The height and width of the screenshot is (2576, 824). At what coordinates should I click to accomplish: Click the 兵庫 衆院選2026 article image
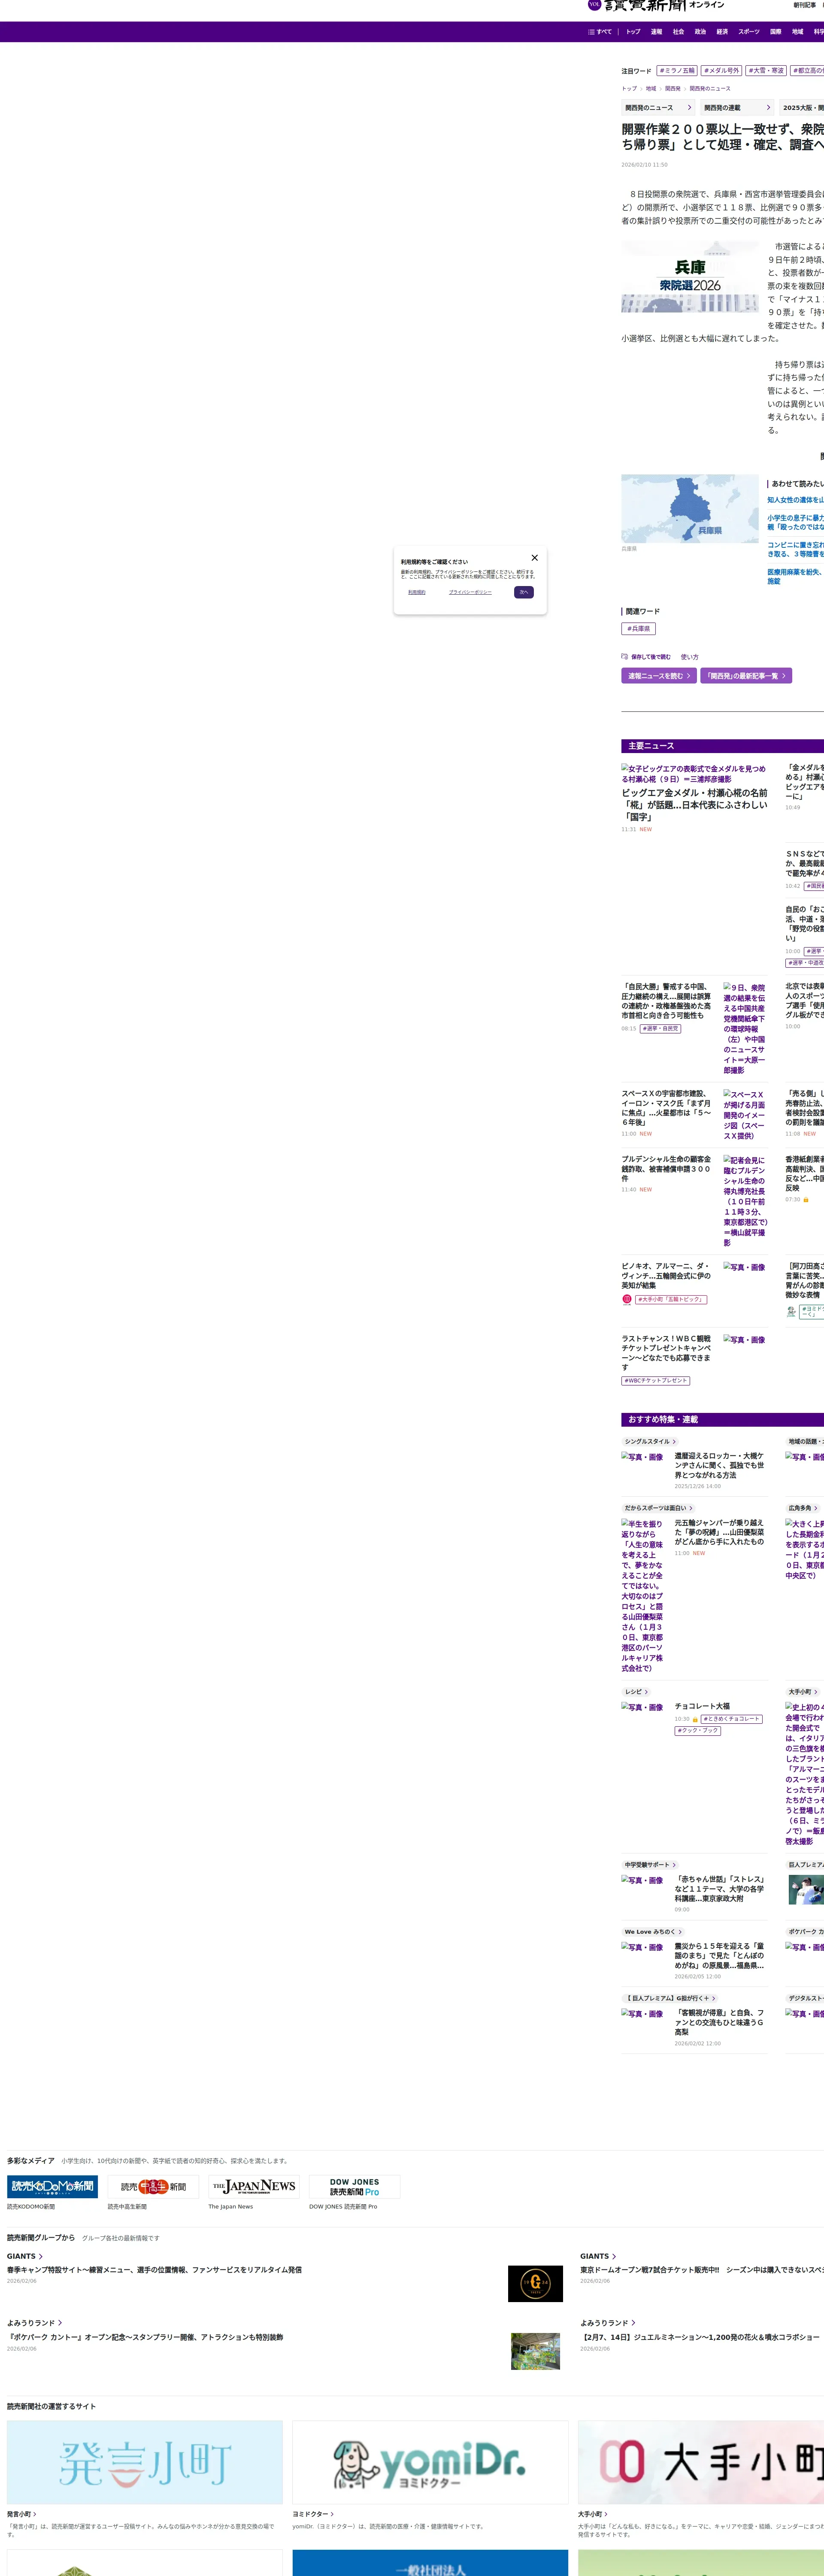[690, 276]
